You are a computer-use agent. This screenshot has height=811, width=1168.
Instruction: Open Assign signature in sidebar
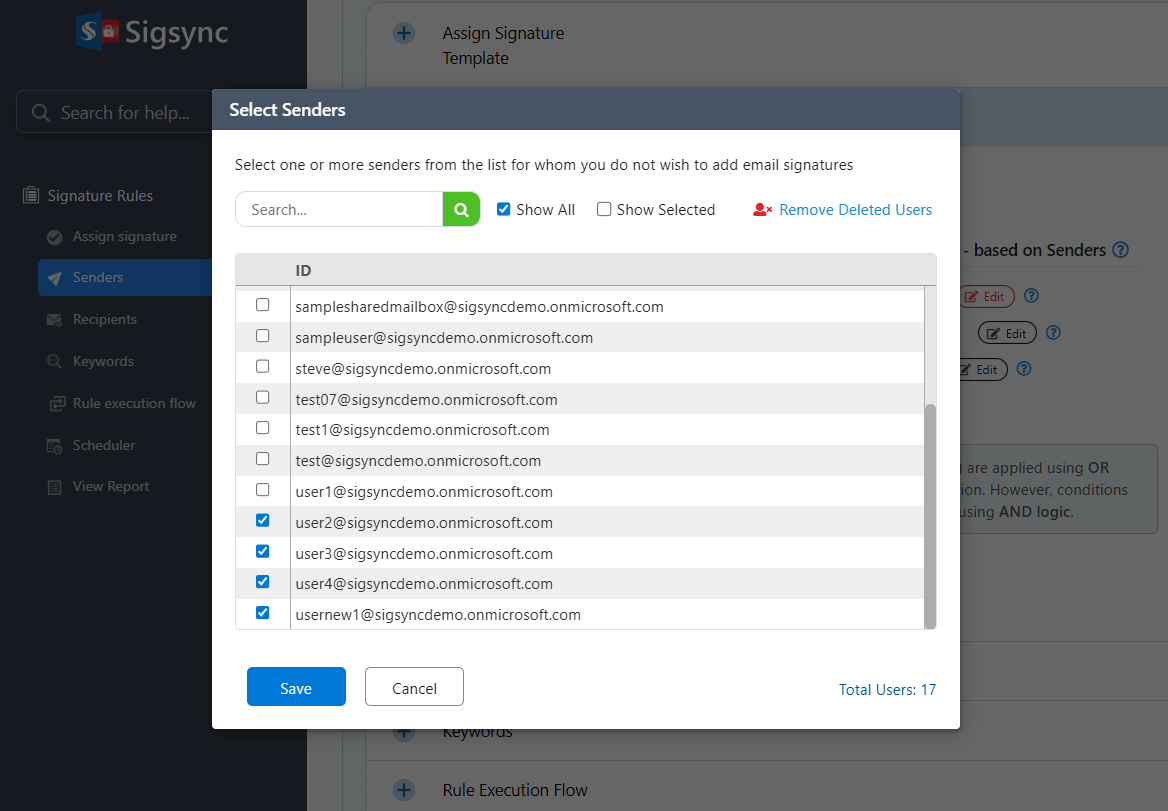pyautogui.click(x=124, y=237)
